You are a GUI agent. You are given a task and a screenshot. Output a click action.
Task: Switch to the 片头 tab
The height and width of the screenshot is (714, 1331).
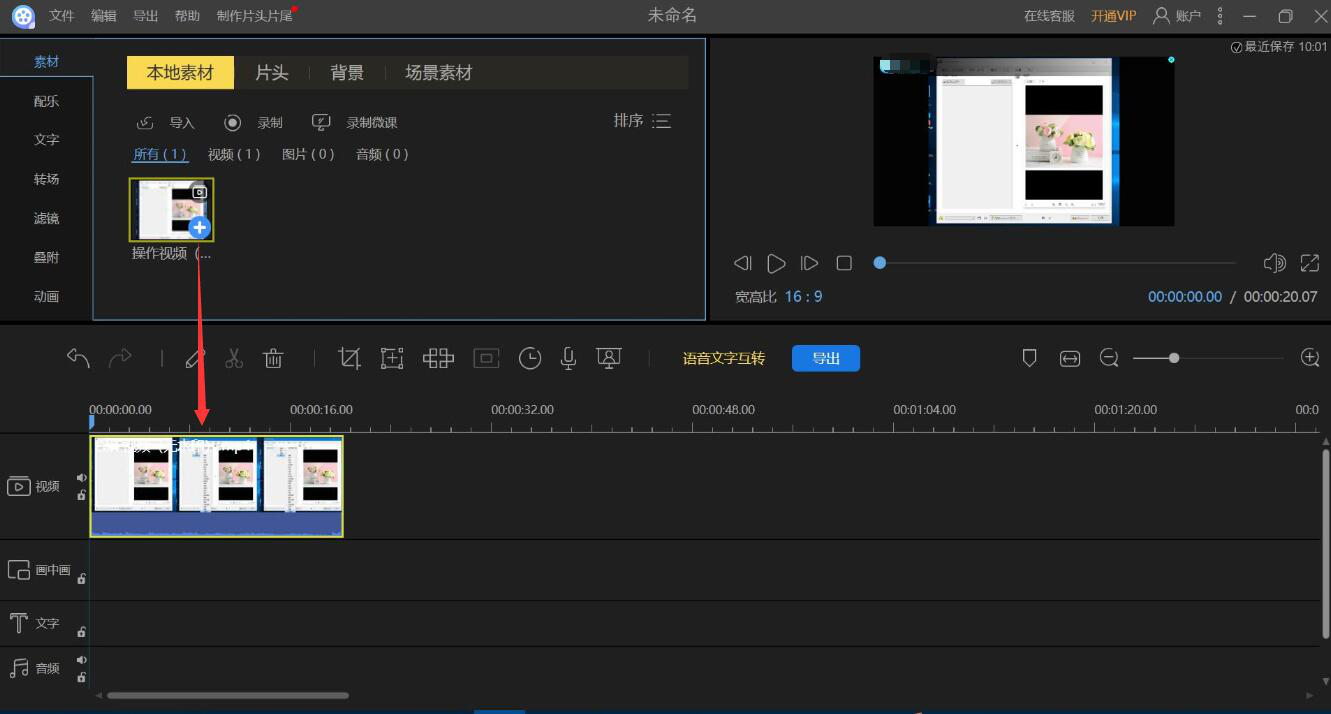click(x=272, y=73)
